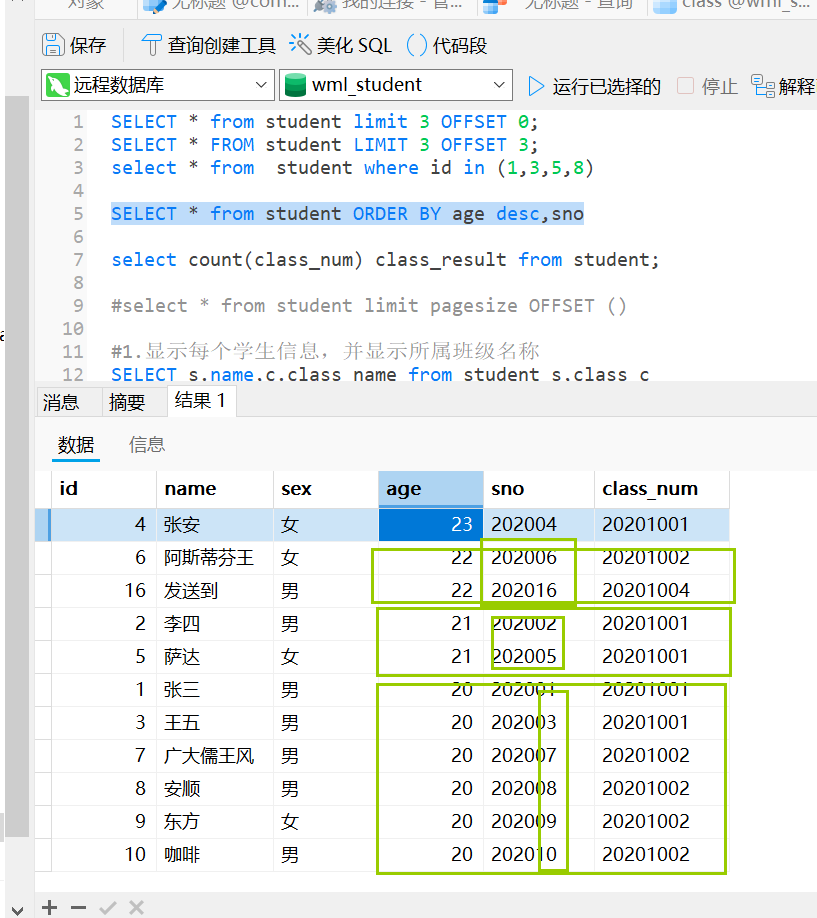Click the name cell 东方
The width and height of the screenshot is (817, 918).
[215, 821]
